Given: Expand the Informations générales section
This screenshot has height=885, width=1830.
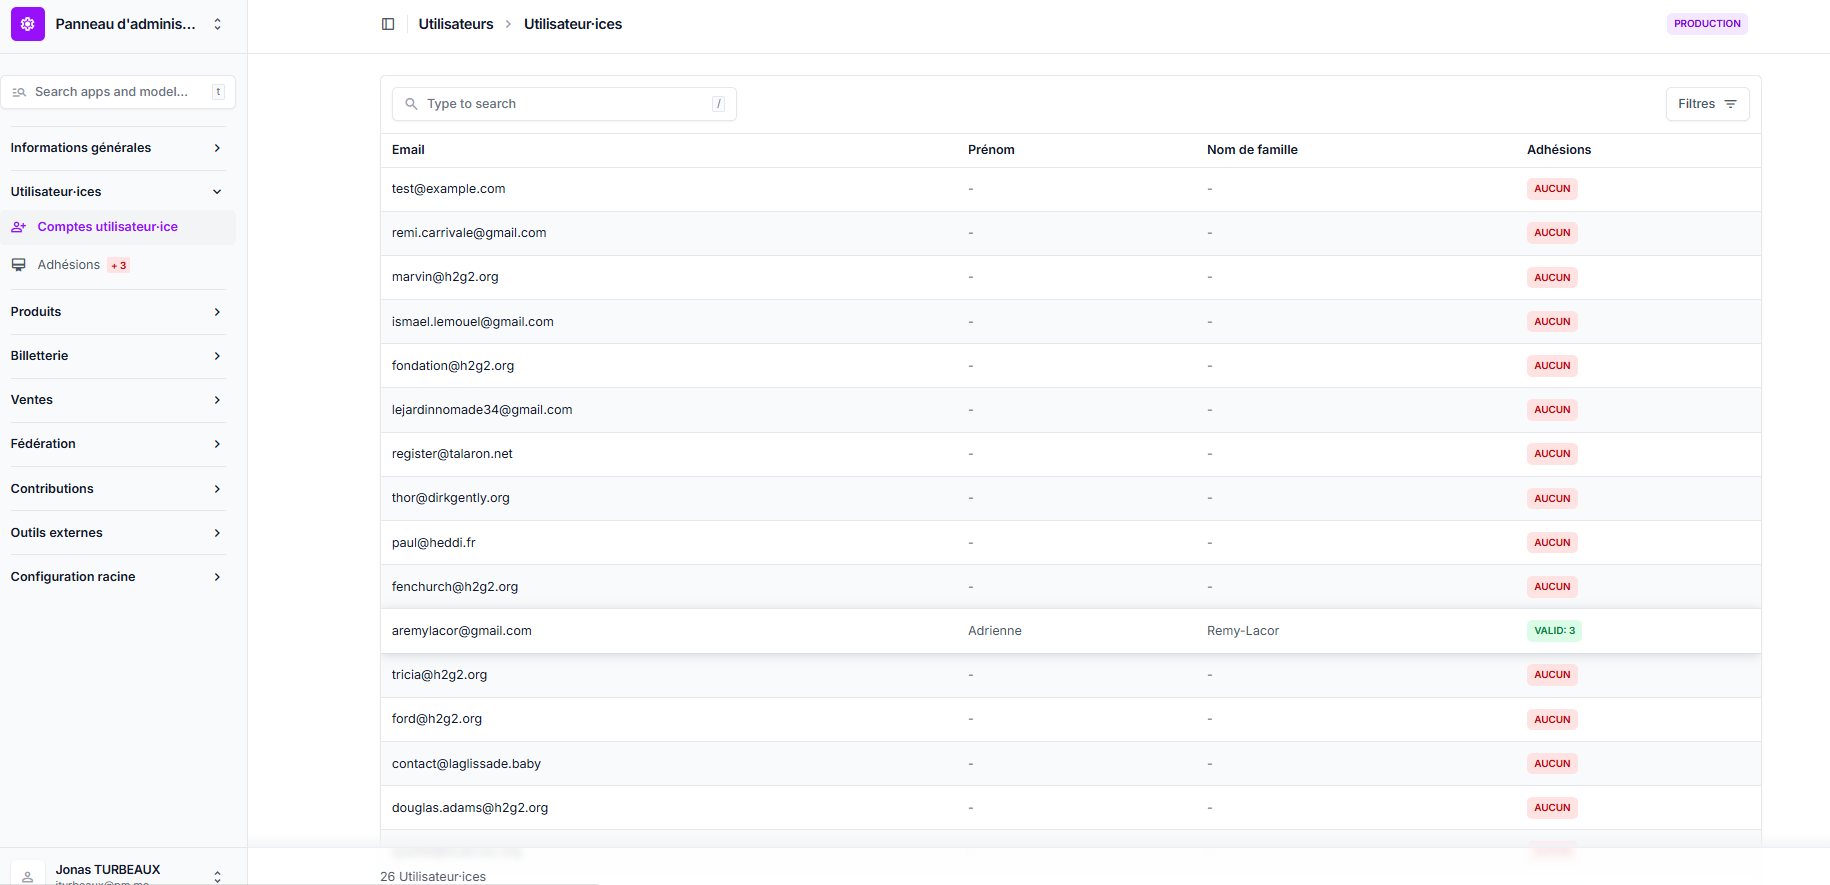Looking at the screenshot, I should tap(116, 148).
